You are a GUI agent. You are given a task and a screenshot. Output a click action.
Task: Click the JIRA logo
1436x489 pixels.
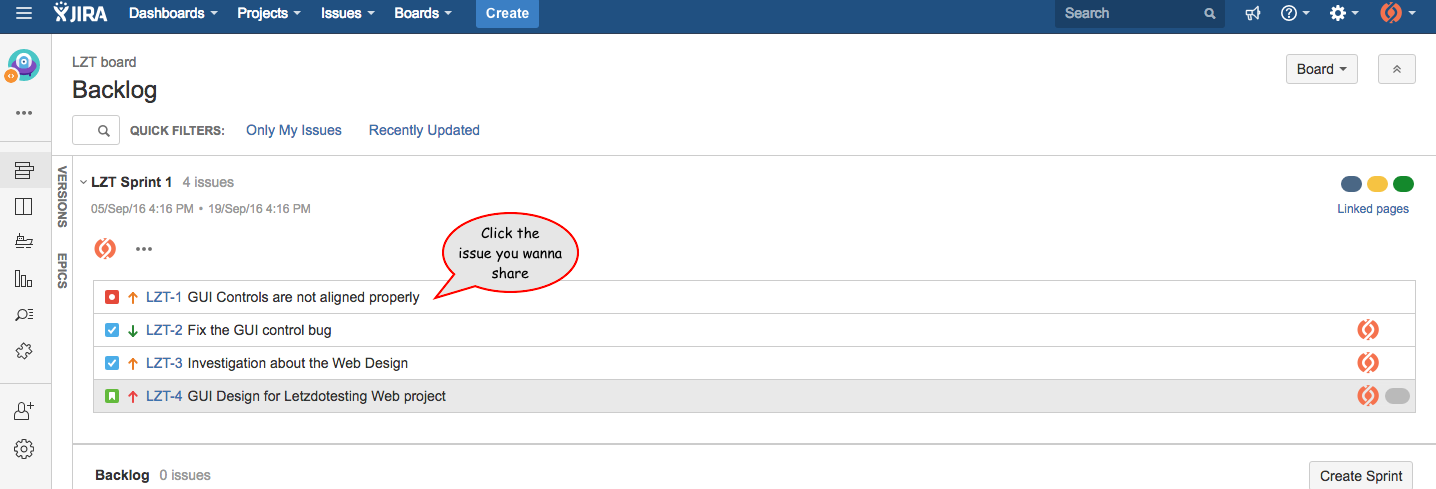pos(82,13)
